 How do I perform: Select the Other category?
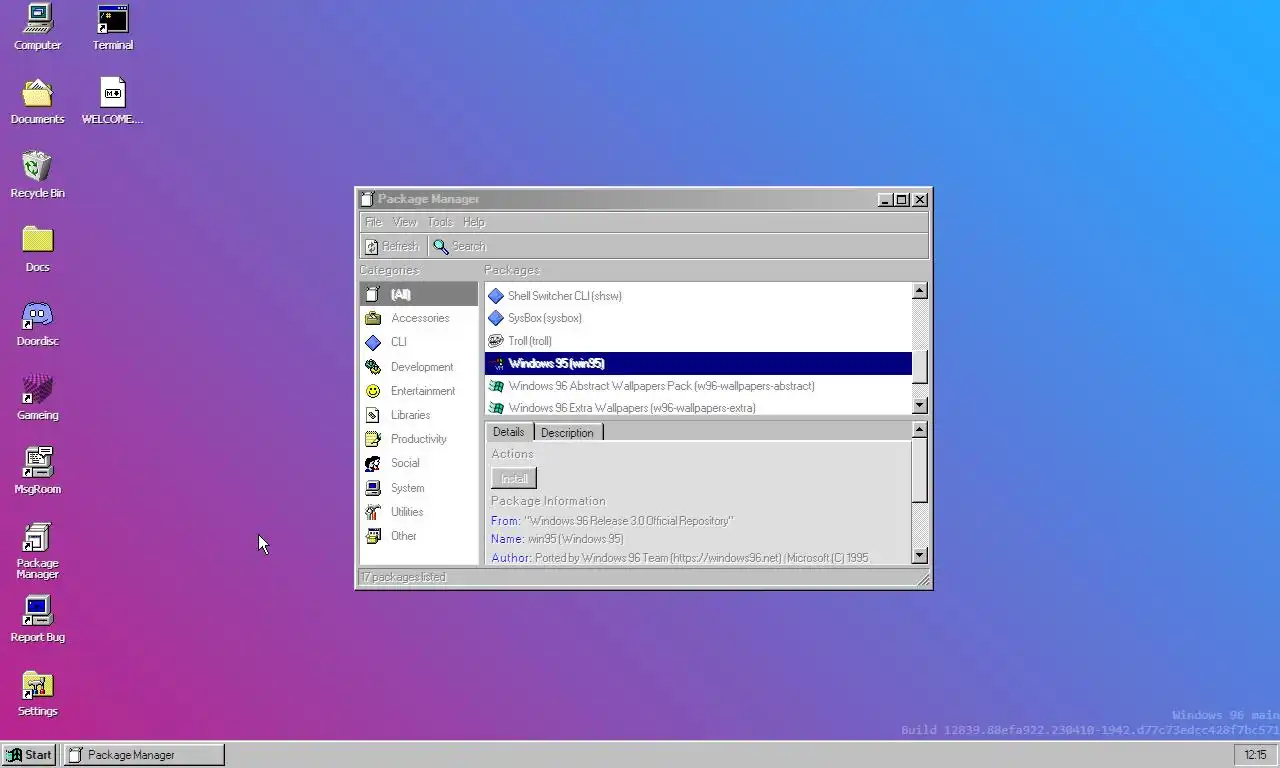419,536
